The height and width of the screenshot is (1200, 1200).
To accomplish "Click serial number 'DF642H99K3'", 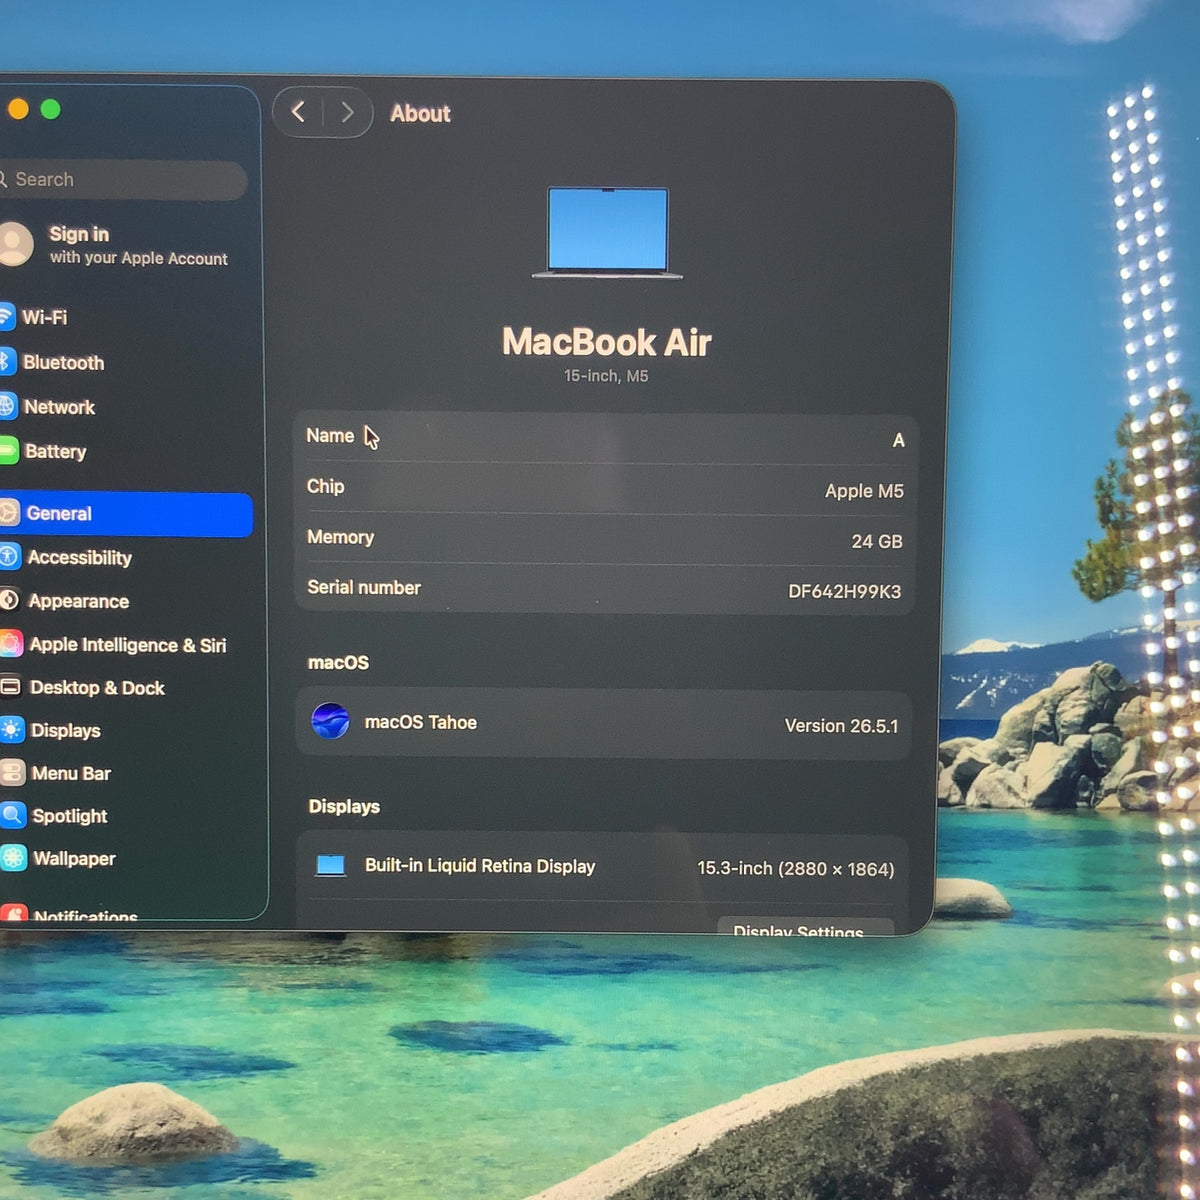I will [845, 591].
